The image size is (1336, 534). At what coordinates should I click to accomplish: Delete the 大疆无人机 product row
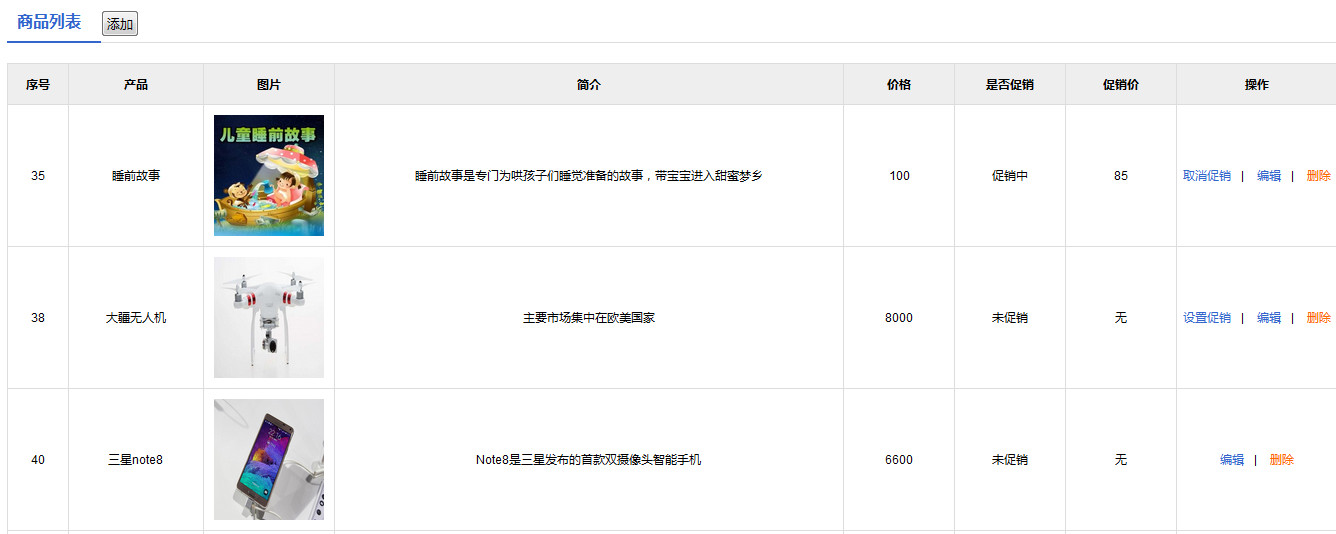tap(1318, 318)
